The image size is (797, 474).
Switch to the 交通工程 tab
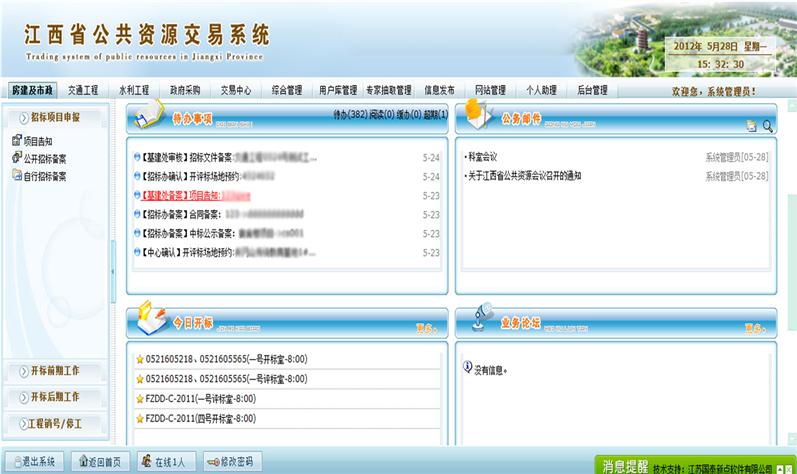pyautogui.click(x=83, y=90)
